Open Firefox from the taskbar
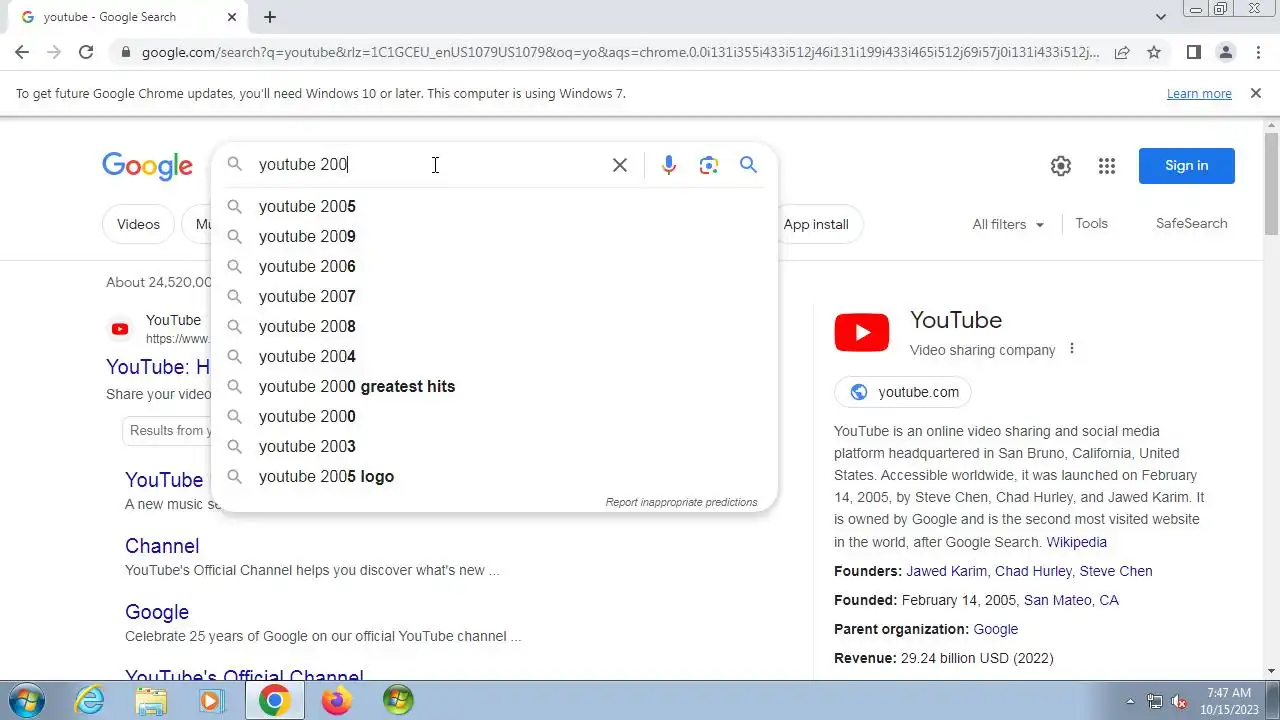The image size is (1280, 720). 336,700
